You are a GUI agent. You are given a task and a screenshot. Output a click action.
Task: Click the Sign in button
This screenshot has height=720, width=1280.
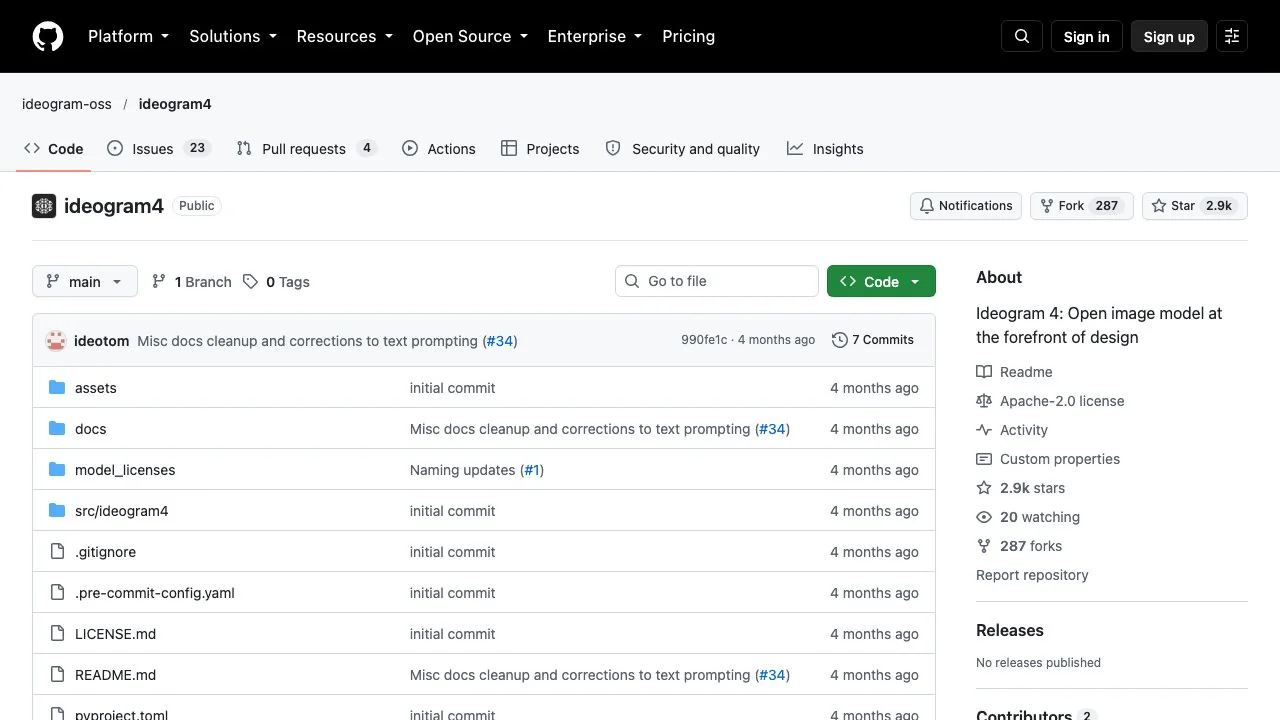click(1087, 36)
